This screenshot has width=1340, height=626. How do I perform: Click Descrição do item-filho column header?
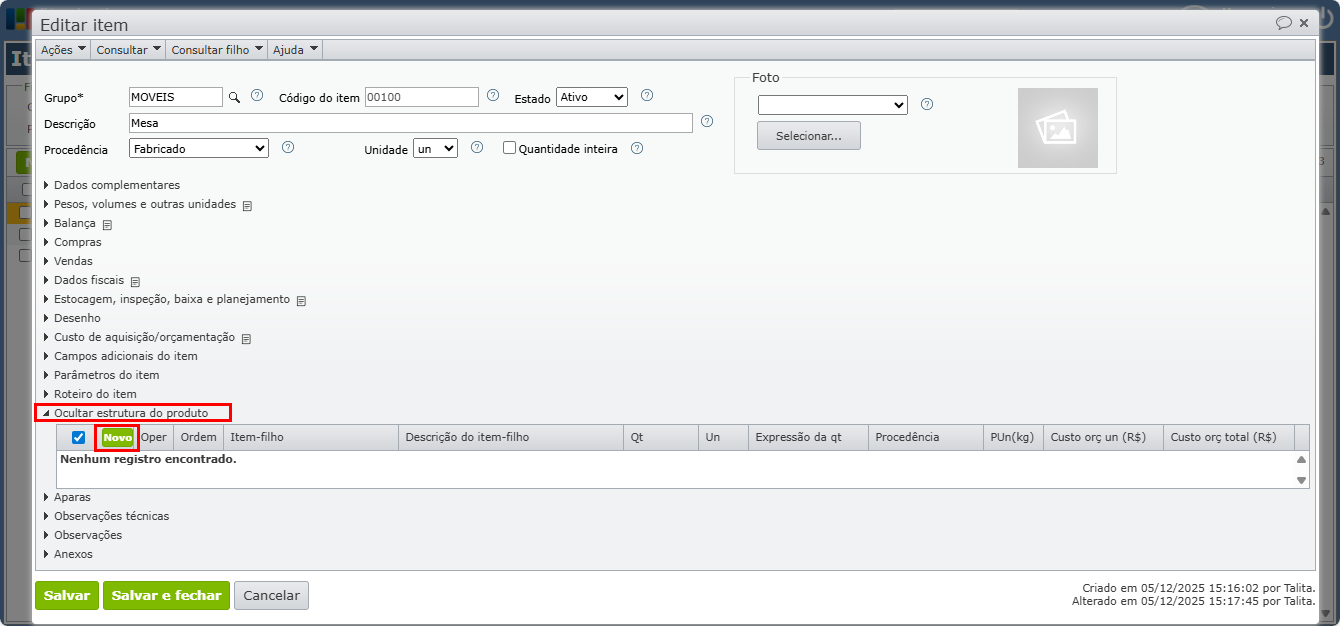point(510,437)
